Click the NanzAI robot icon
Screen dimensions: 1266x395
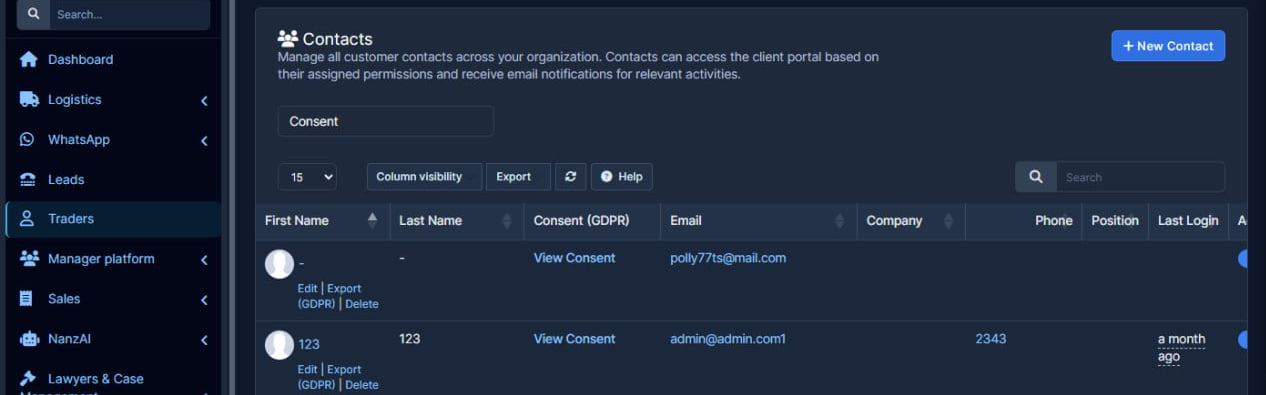pyautogui.click(x=29, y=339)
